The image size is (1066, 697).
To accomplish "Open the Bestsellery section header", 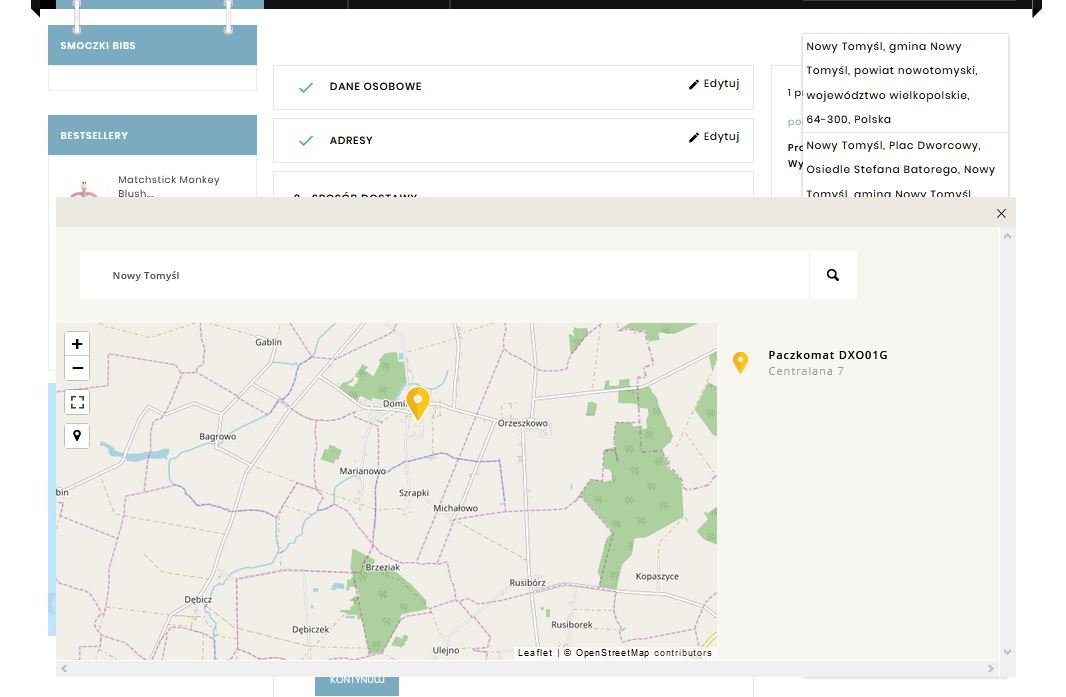I will point(94,135).
